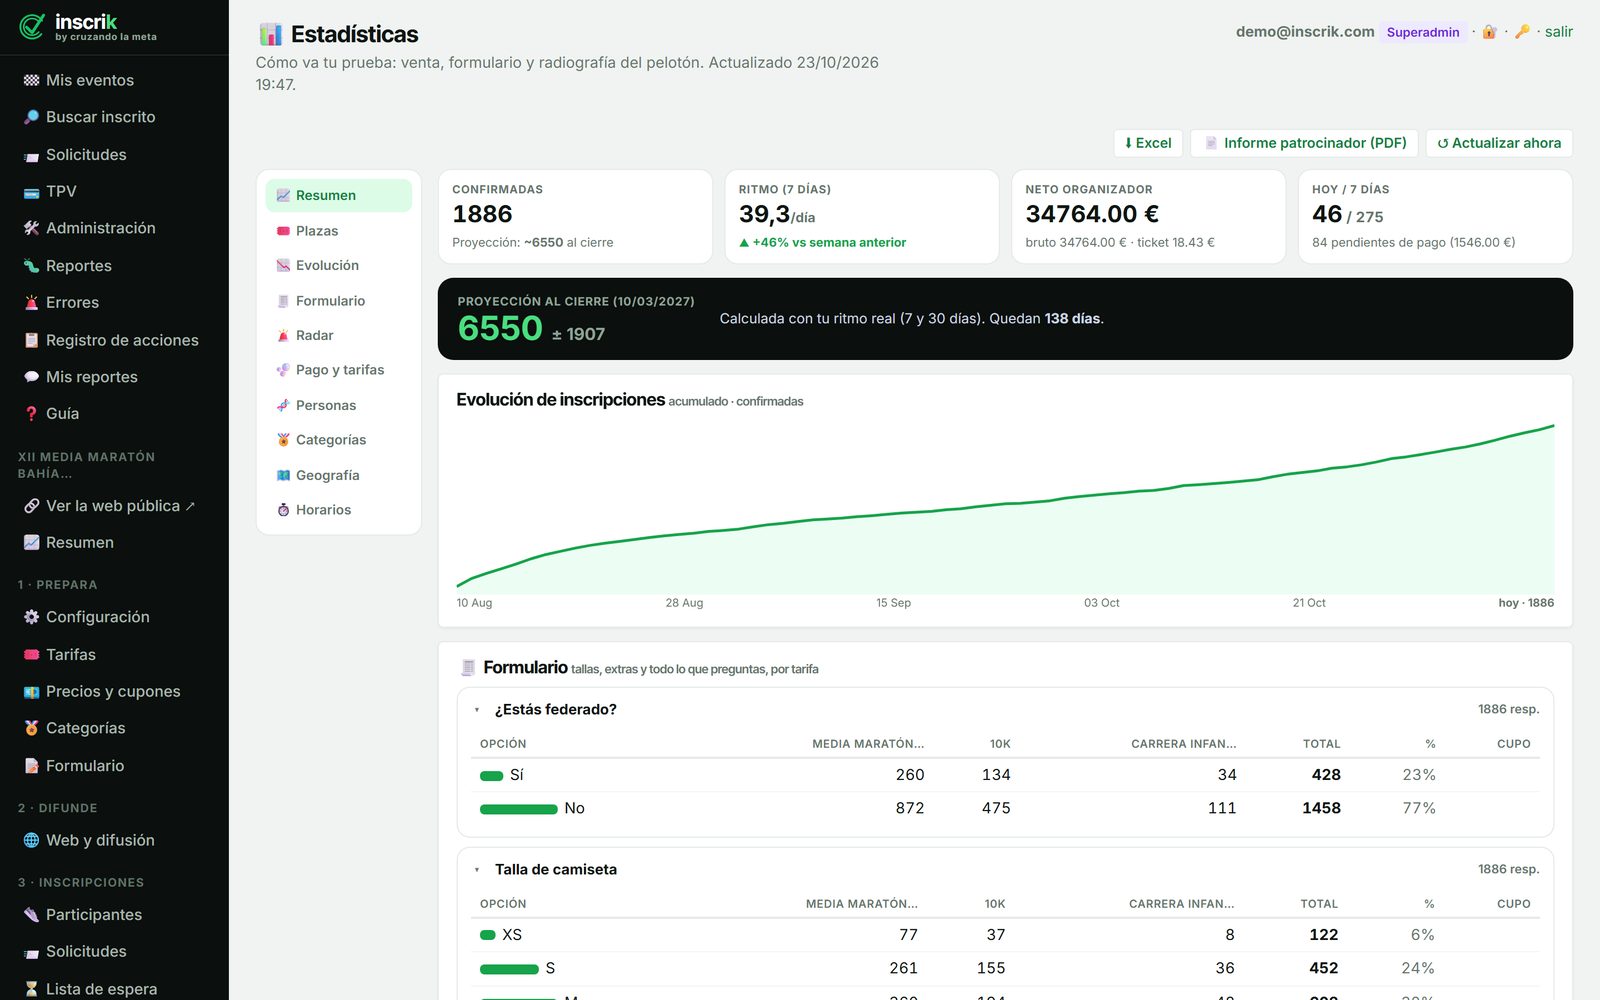Click the Superadmin badge
This screenshot has height=1000, width=1600.
tap(1423, 32)
